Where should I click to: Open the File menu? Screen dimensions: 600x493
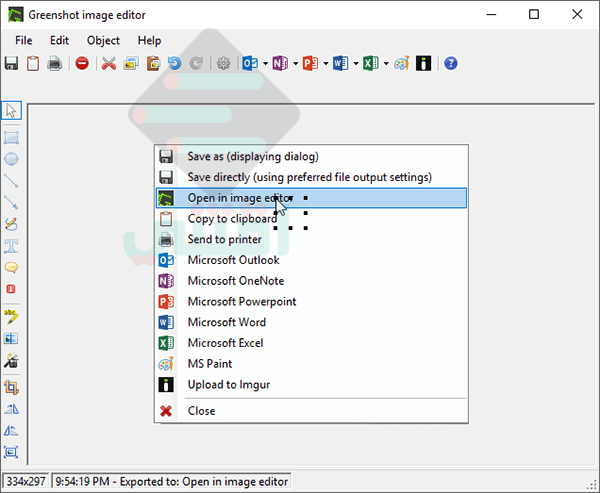(24, 41)
